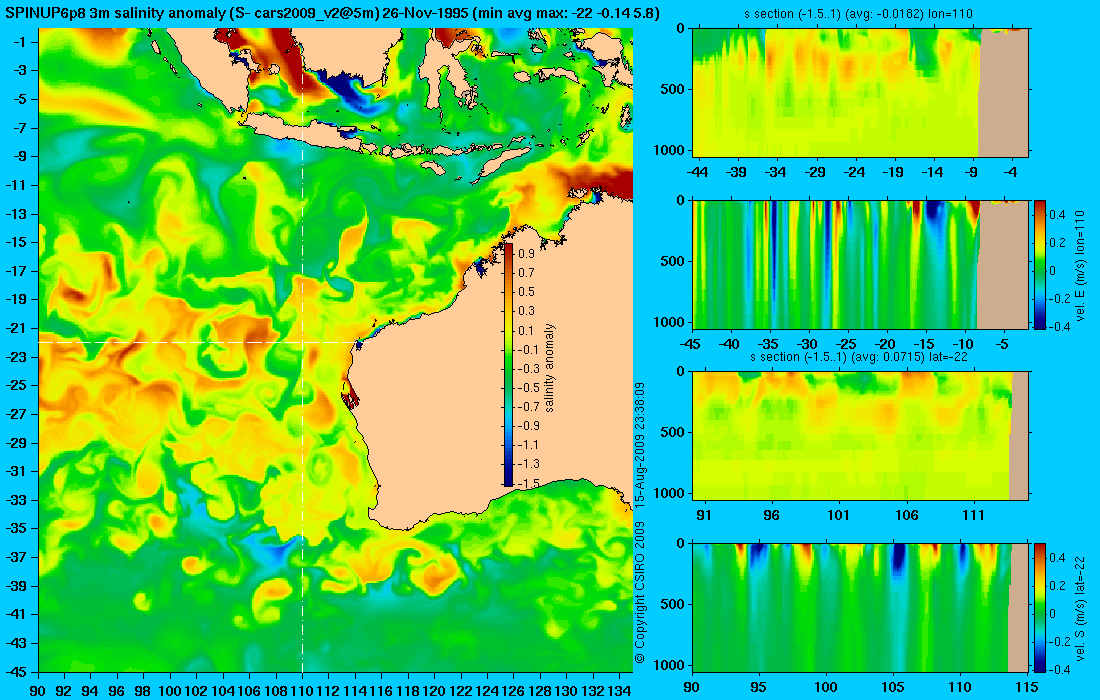Click the -40 label on vel. E axis

pyautogui.click(x=730, y=344)
